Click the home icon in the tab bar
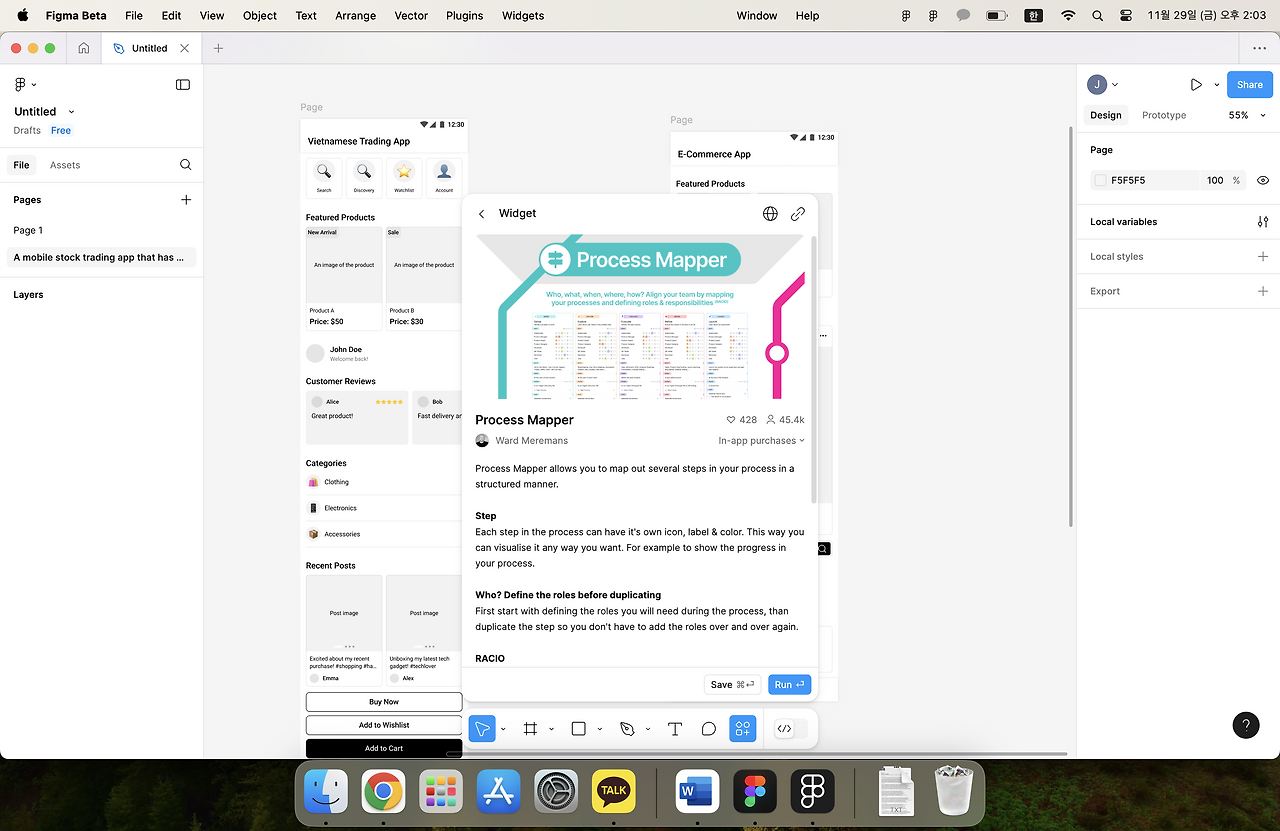1280x831 pixels. (84, 48)
